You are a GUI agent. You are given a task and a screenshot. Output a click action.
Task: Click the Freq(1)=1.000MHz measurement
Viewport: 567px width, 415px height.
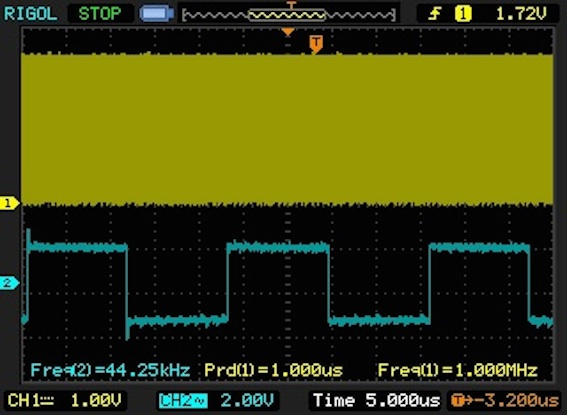click(457, 370)
